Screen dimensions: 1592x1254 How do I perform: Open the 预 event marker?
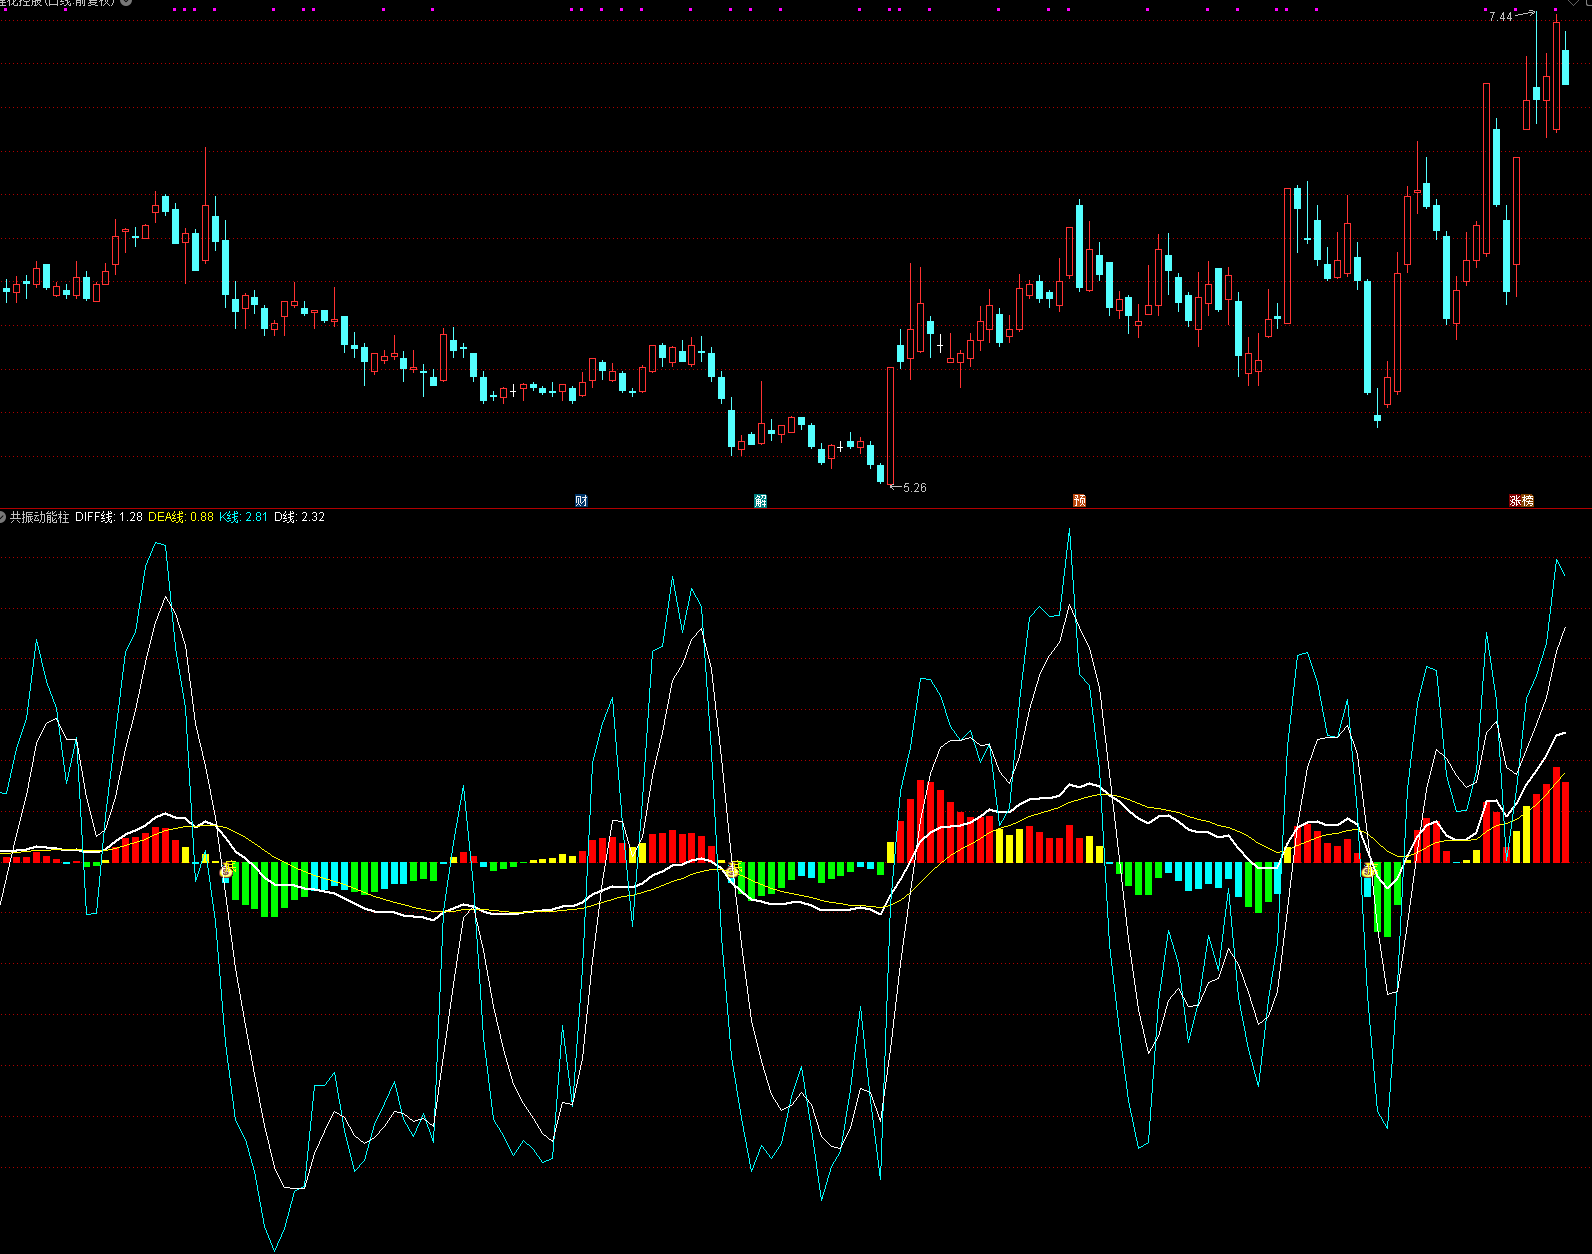tap(1079, 500)
